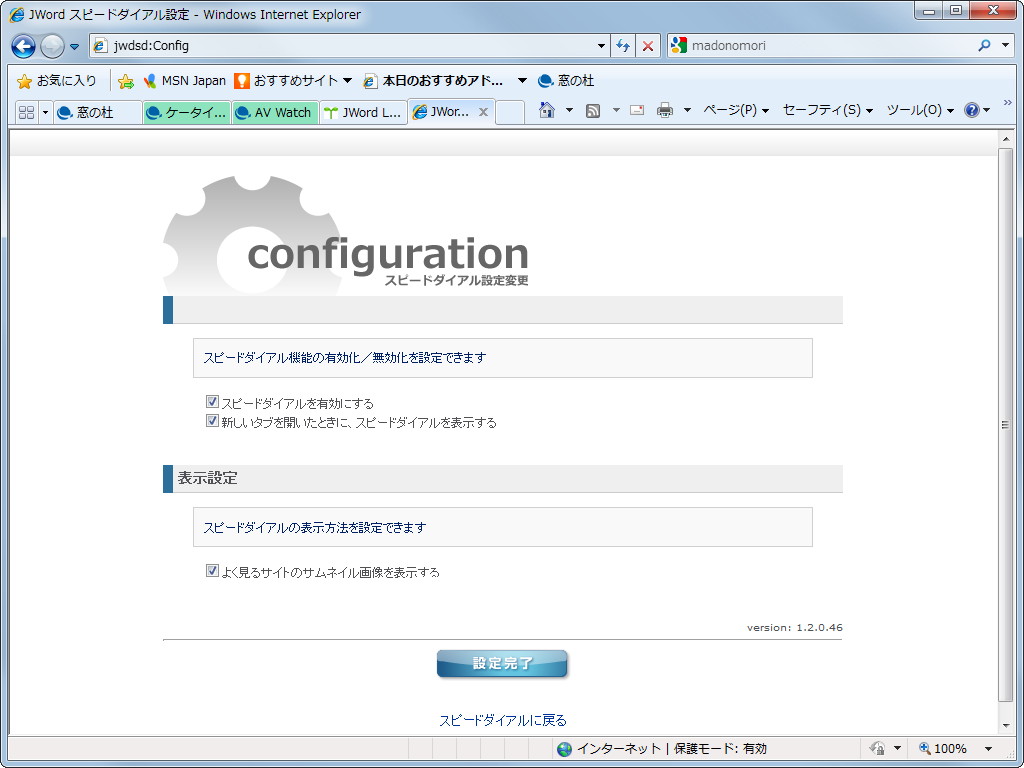Screen dimensions: 1024x768
Task: Toggle 新しいタブを開いたときに checkbox
Action: (x=212, y=421)
